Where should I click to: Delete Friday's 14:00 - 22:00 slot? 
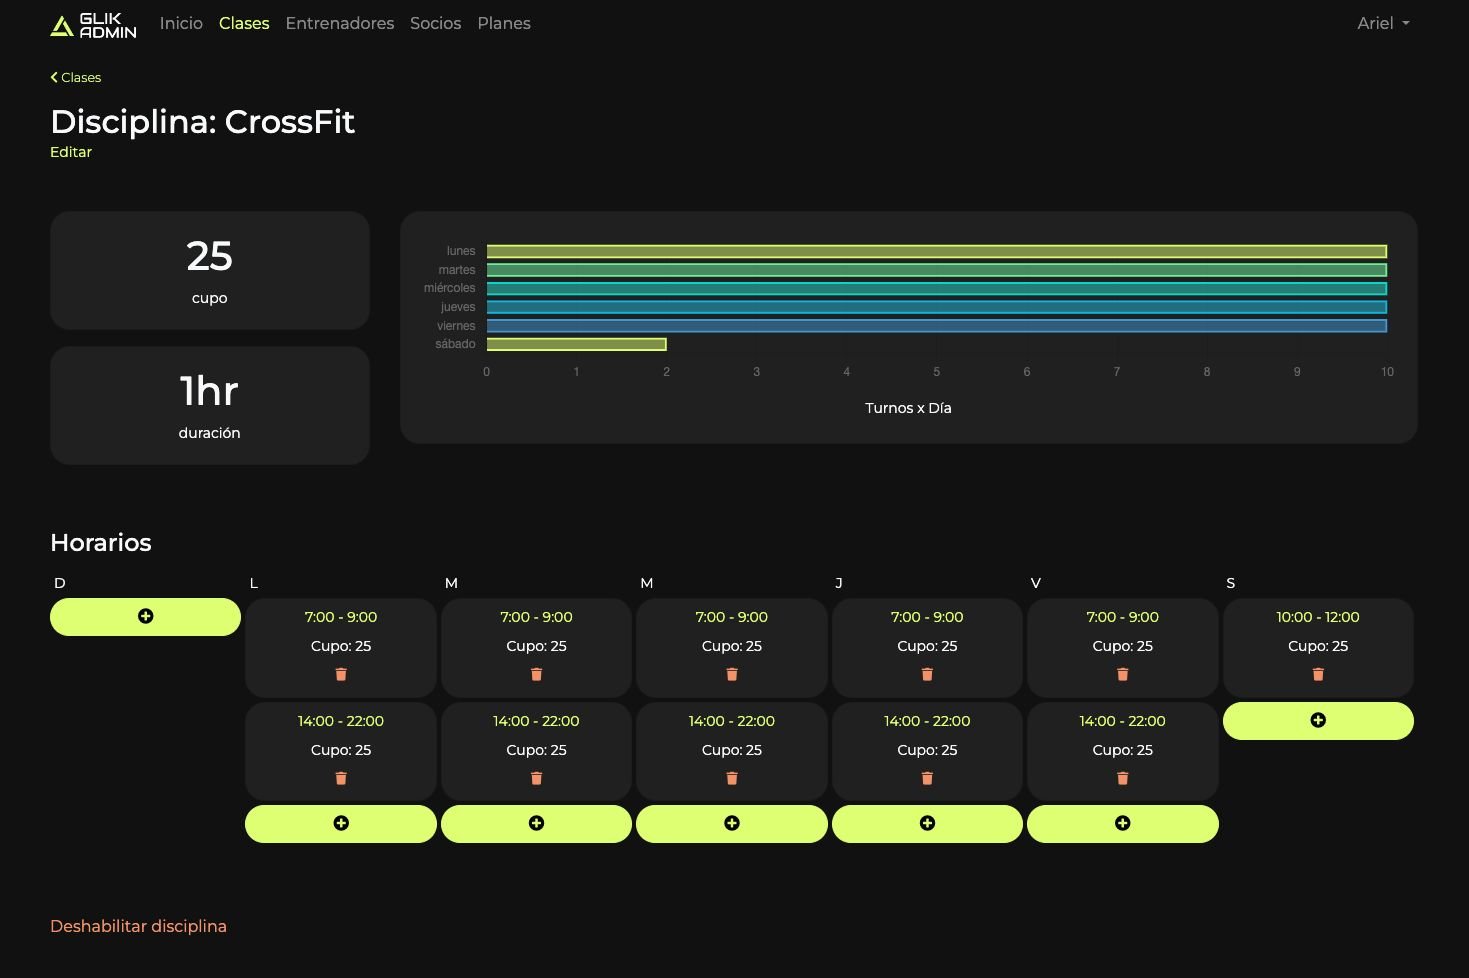pos(1122,779)
